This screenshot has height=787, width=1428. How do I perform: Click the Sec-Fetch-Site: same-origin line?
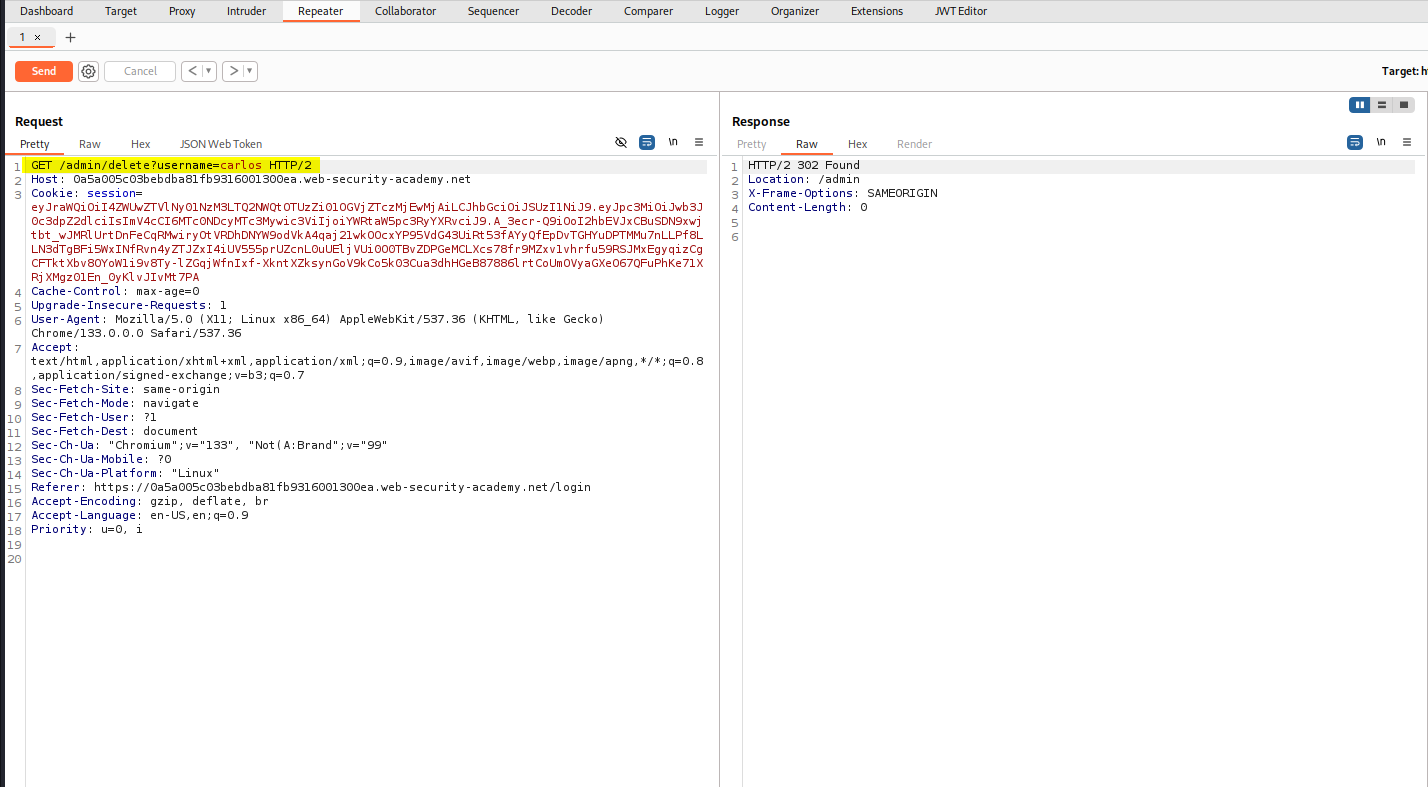[126, 389]
